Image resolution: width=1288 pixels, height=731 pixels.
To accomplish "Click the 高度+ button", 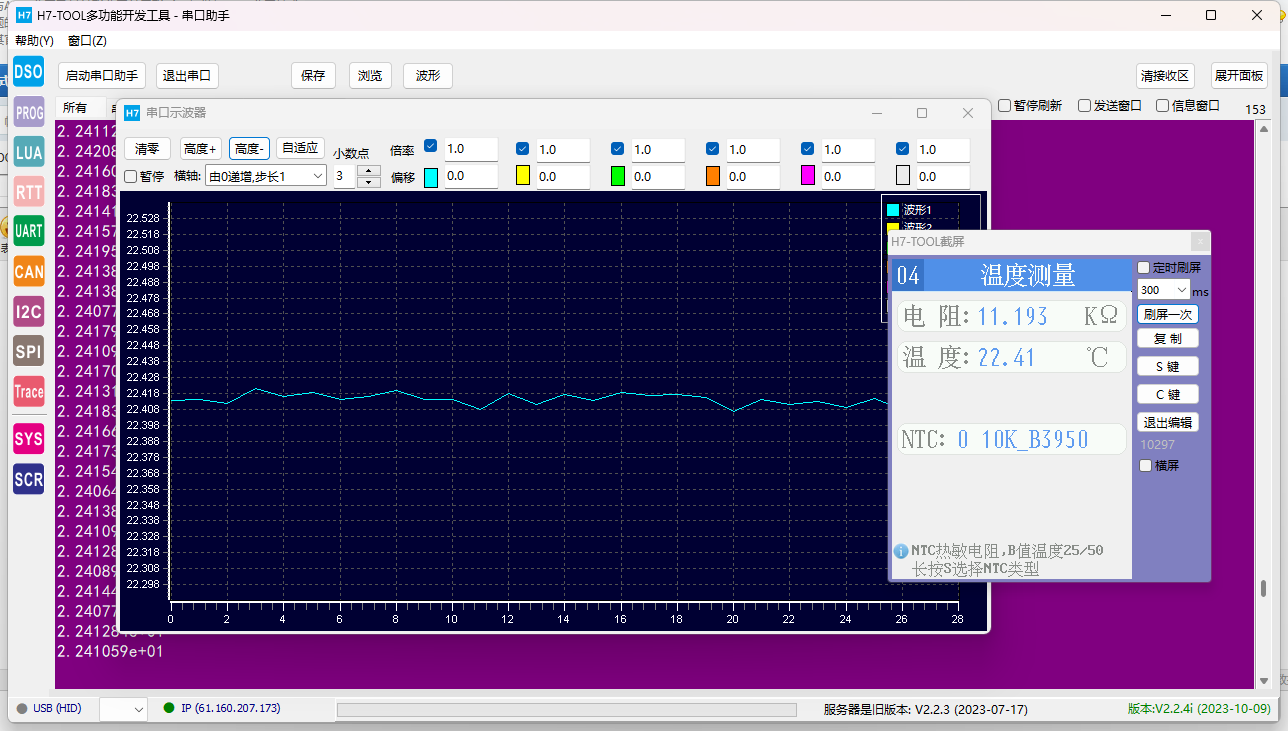I will (x=200, y=148).
